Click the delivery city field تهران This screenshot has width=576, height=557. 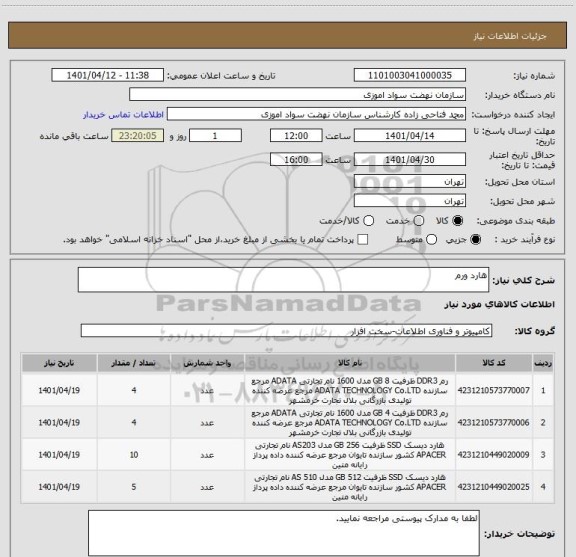[410, 201]
